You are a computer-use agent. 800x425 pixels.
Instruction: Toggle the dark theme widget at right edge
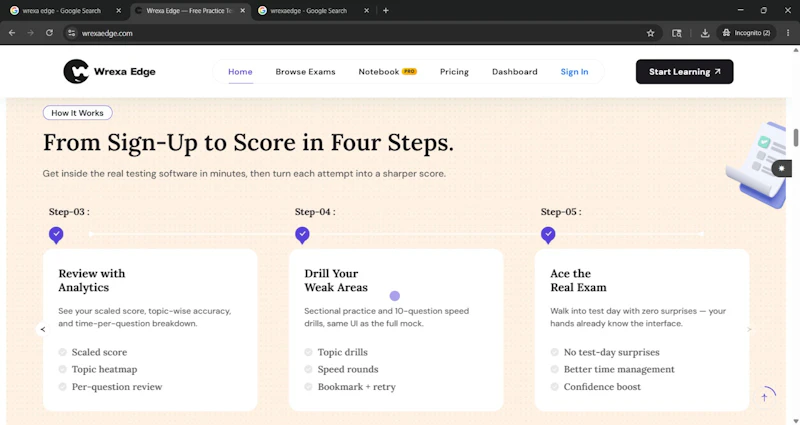[x=782, y=168]
